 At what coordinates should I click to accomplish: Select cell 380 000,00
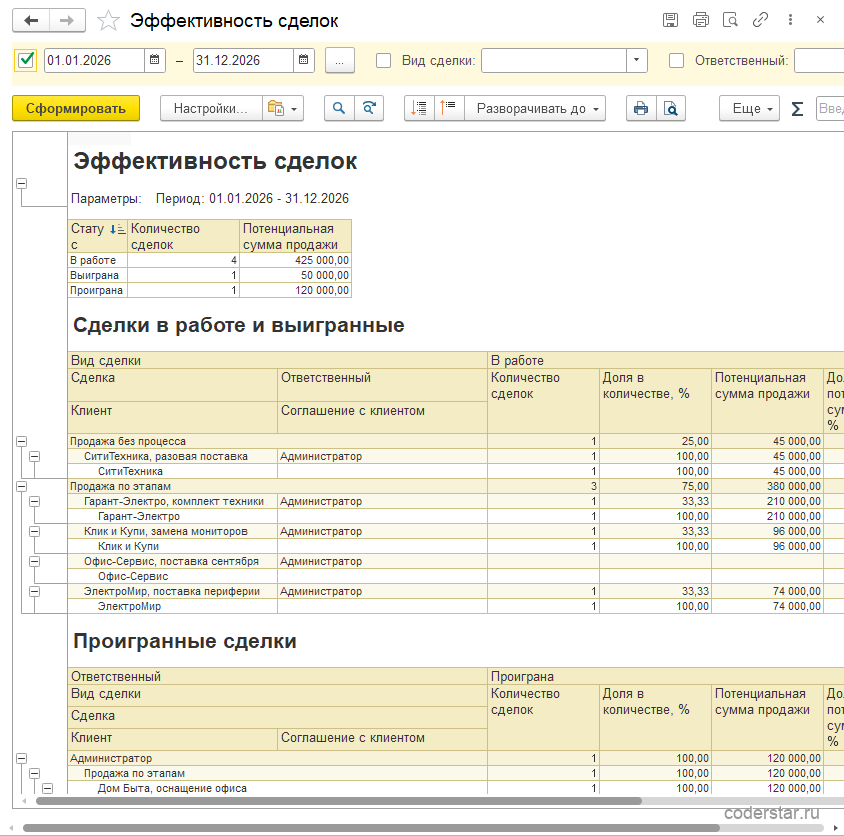(x=767, y=486)
